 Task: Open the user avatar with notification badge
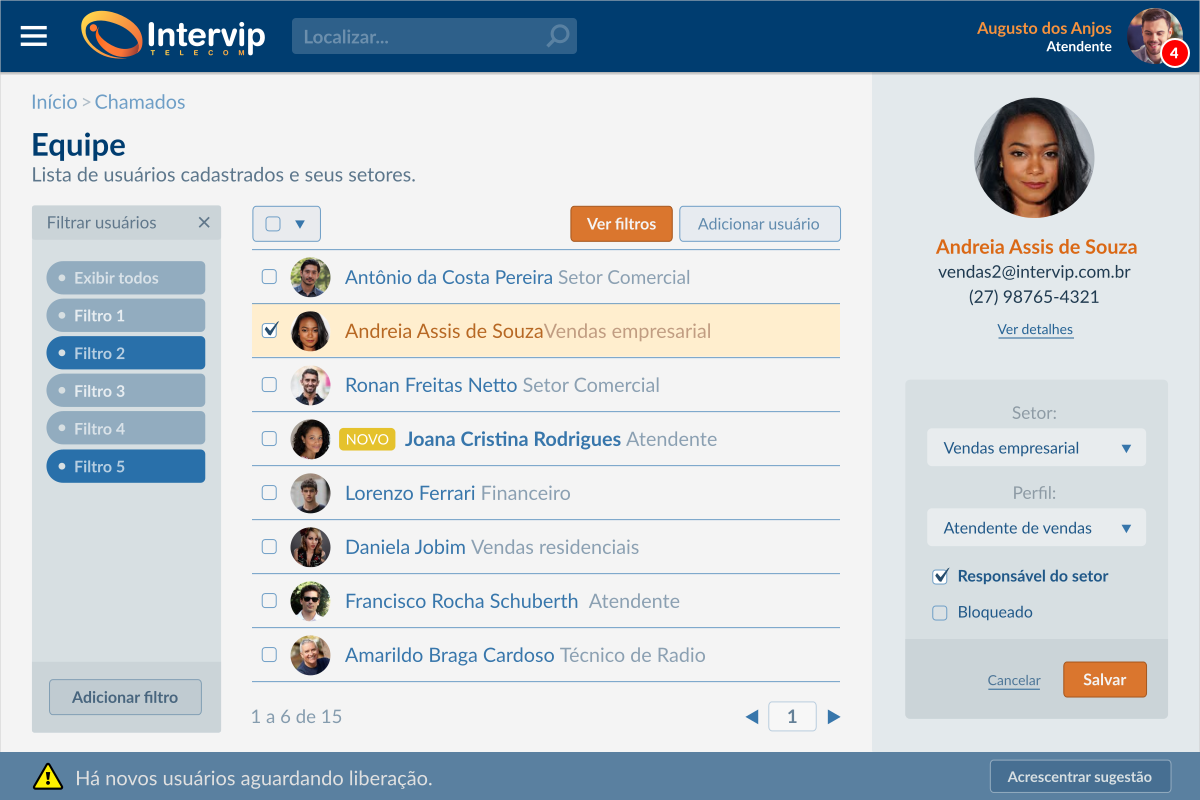click(1155, 36)
